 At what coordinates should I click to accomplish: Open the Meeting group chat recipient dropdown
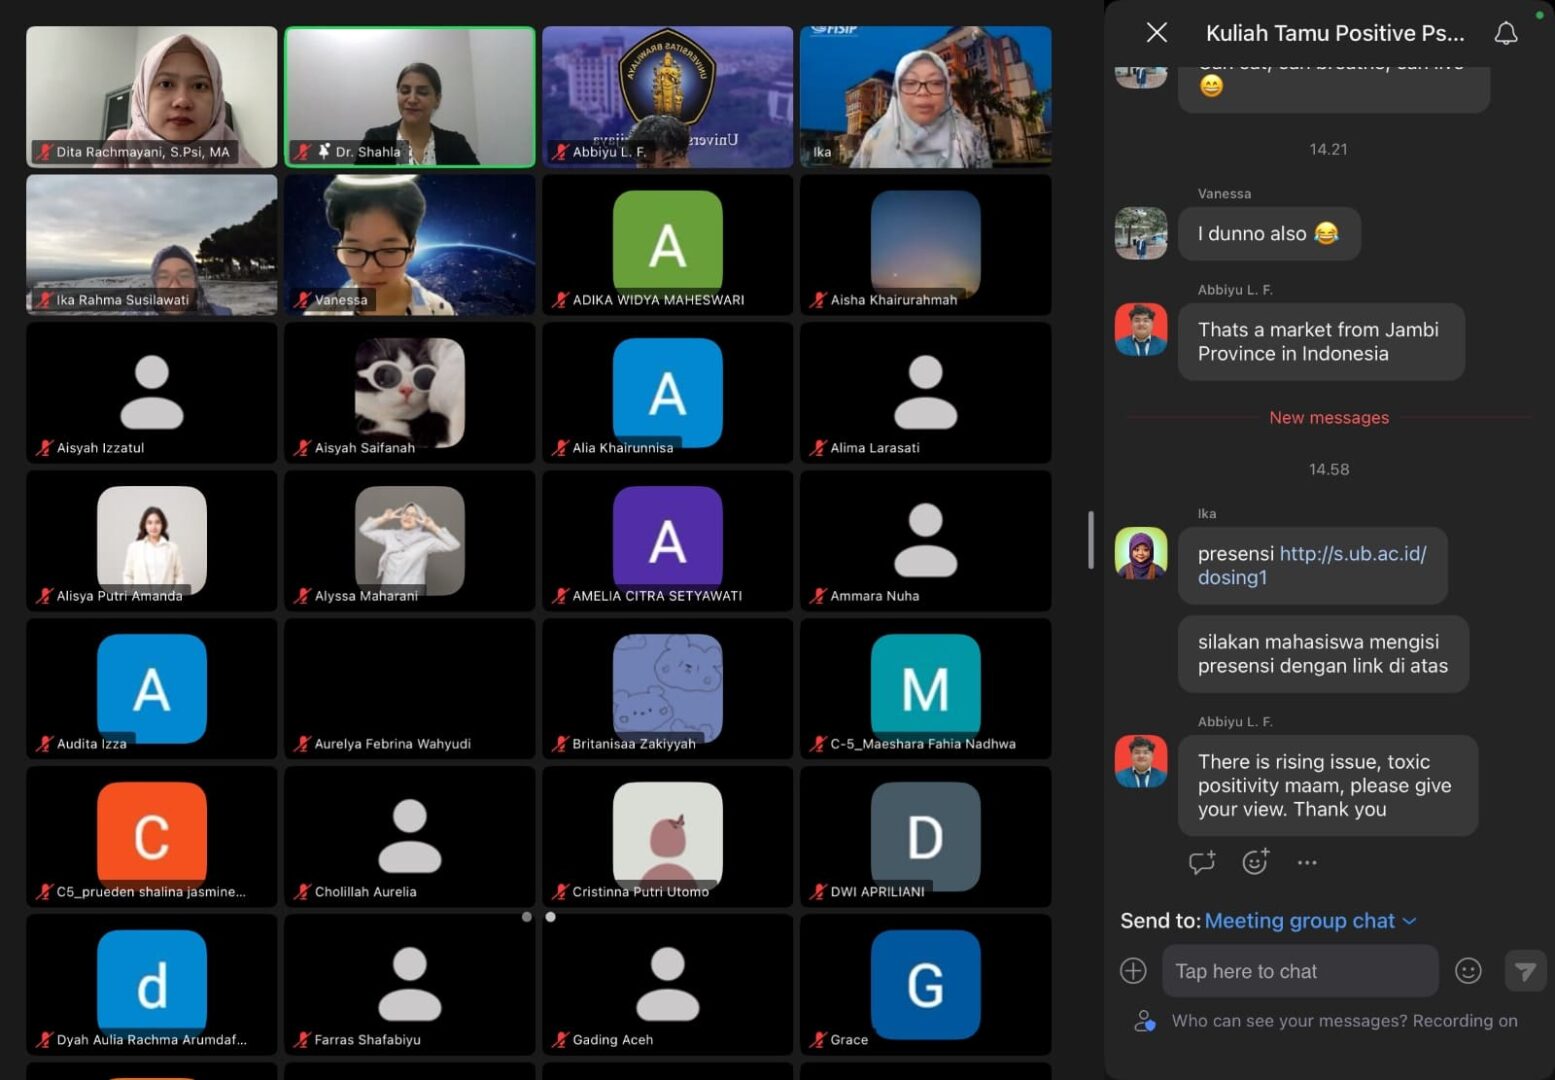pyautogui.click(x=1310, y=921)
